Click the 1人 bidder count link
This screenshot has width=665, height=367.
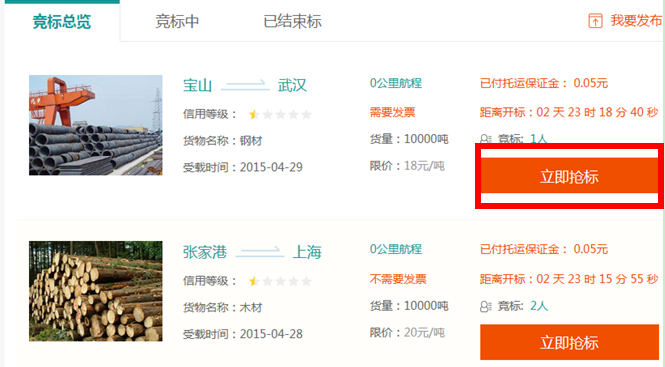(x=539, y=139)
